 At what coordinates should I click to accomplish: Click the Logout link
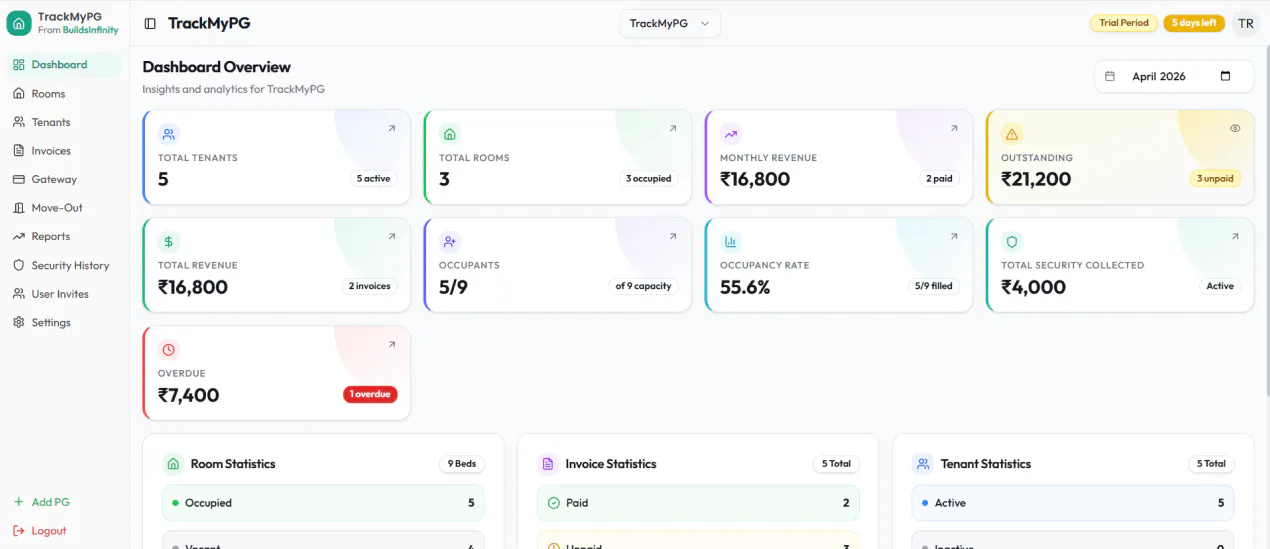[x=40, y=531]
